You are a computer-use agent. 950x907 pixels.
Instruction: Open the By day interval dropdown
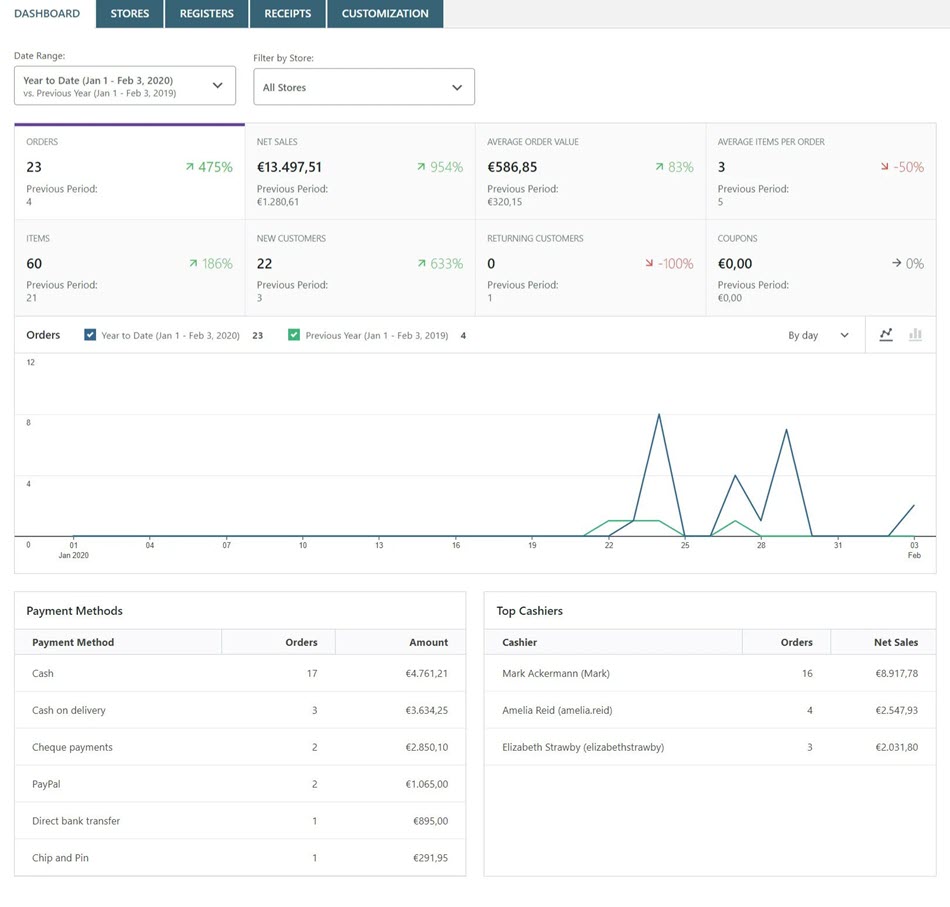coord(818,335)
